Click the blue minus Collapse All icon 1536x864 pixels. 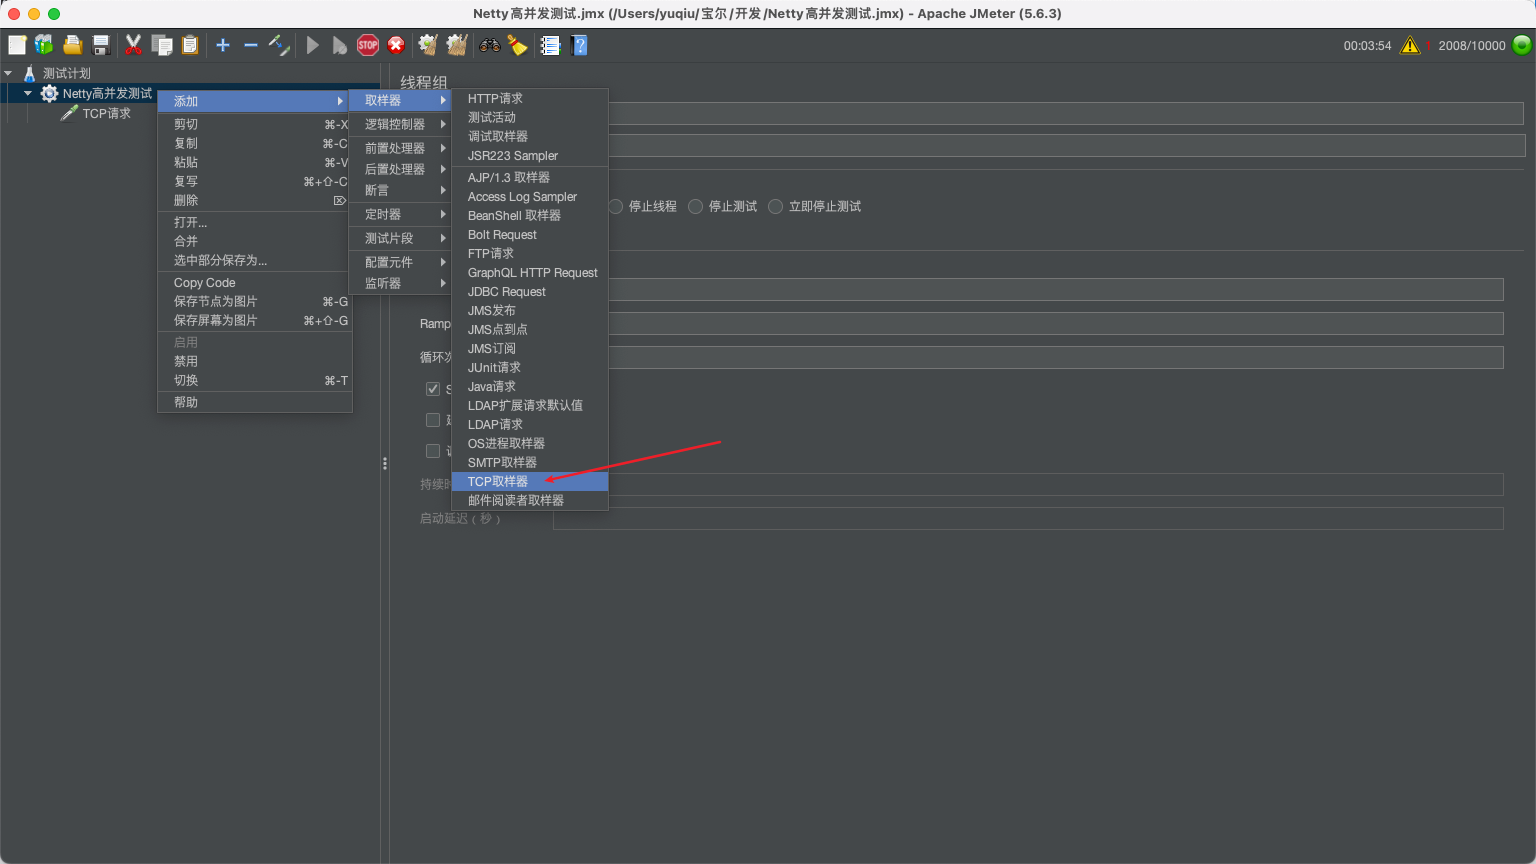[251, 45]
